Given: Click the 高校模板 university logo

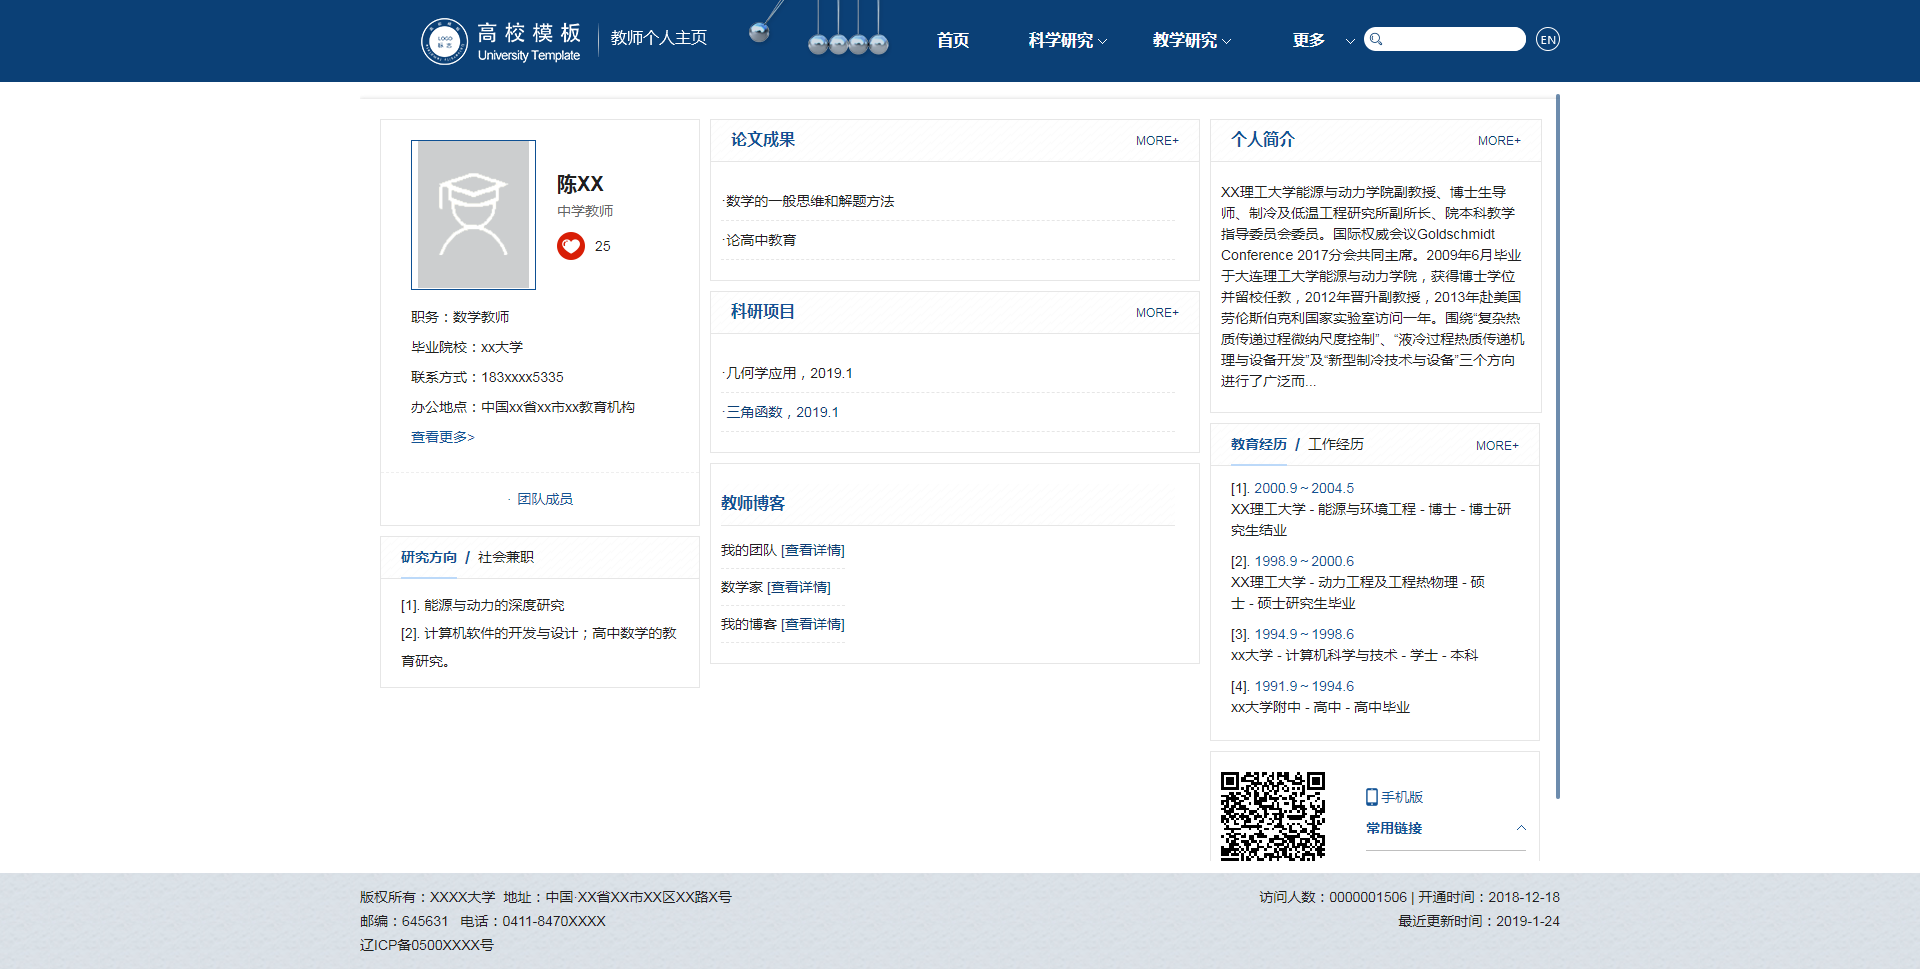Looking at the screenshot, I should (x=500, y=40).
